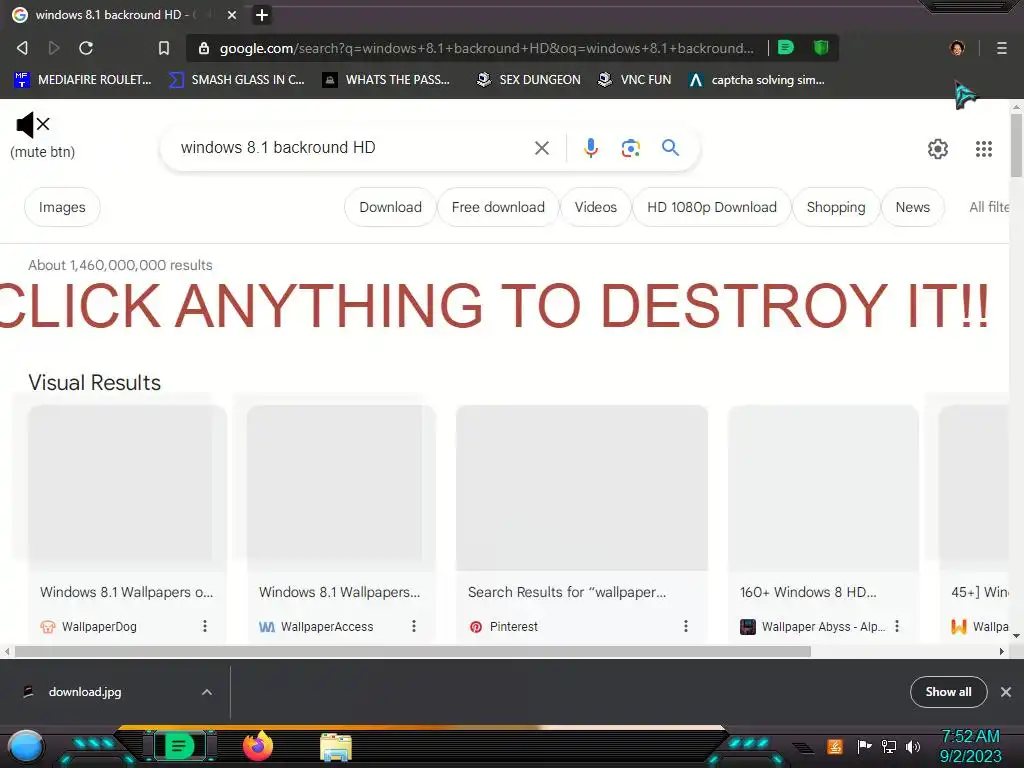Submit search with the magnifying glass icon

[x=670, y=148]
